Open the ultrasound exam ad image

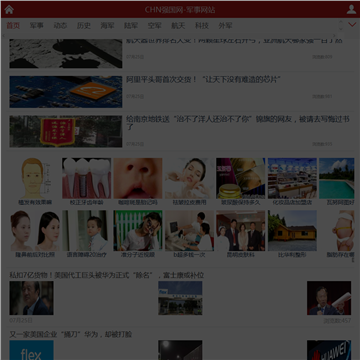189,231
